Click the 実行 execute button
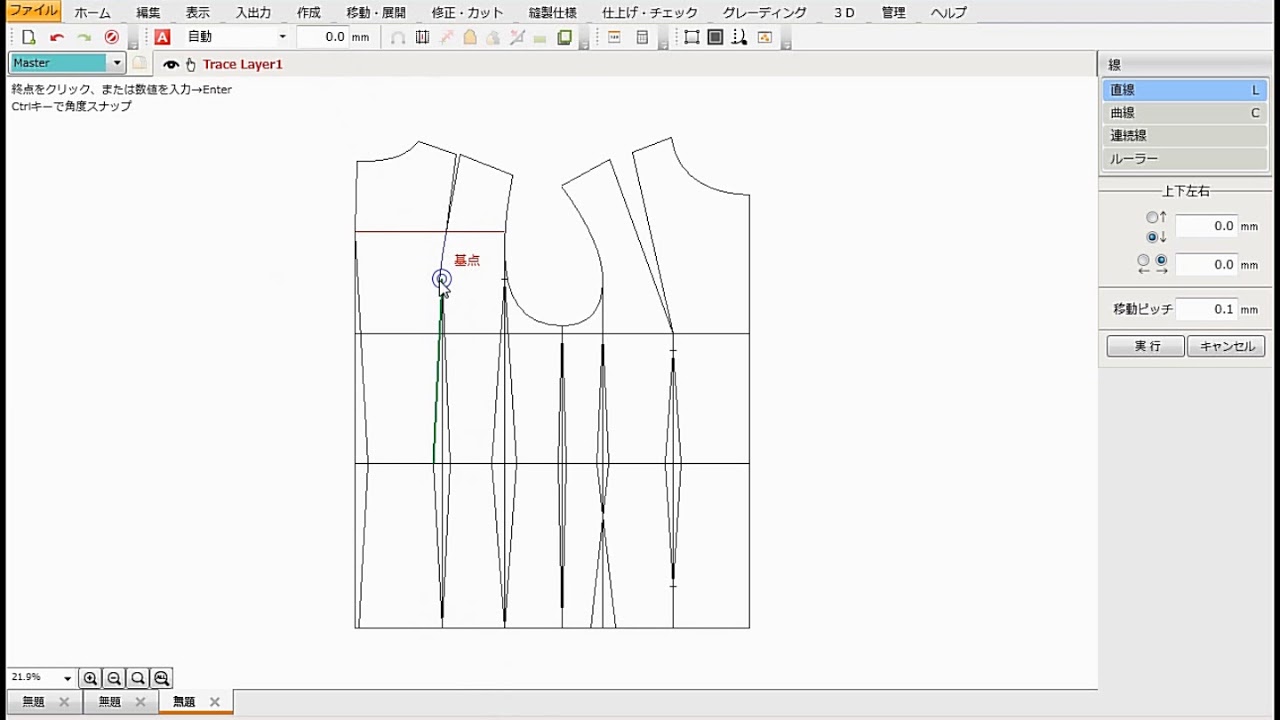Screen dimensions: 1280x720 (x=1146, y=346)
